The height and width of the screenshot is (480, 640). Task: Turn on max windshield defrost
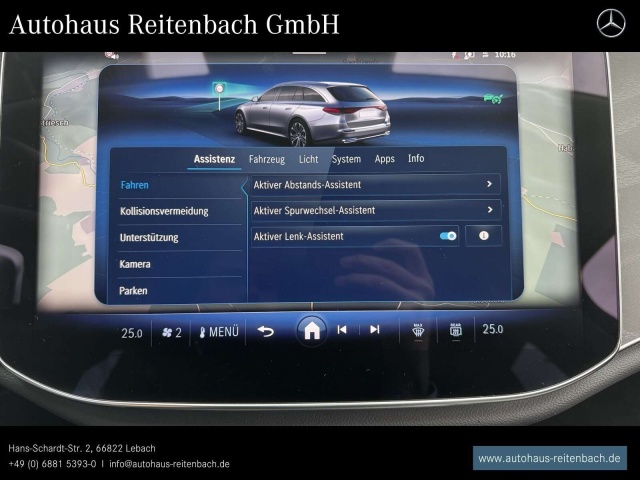pos(418,331)
